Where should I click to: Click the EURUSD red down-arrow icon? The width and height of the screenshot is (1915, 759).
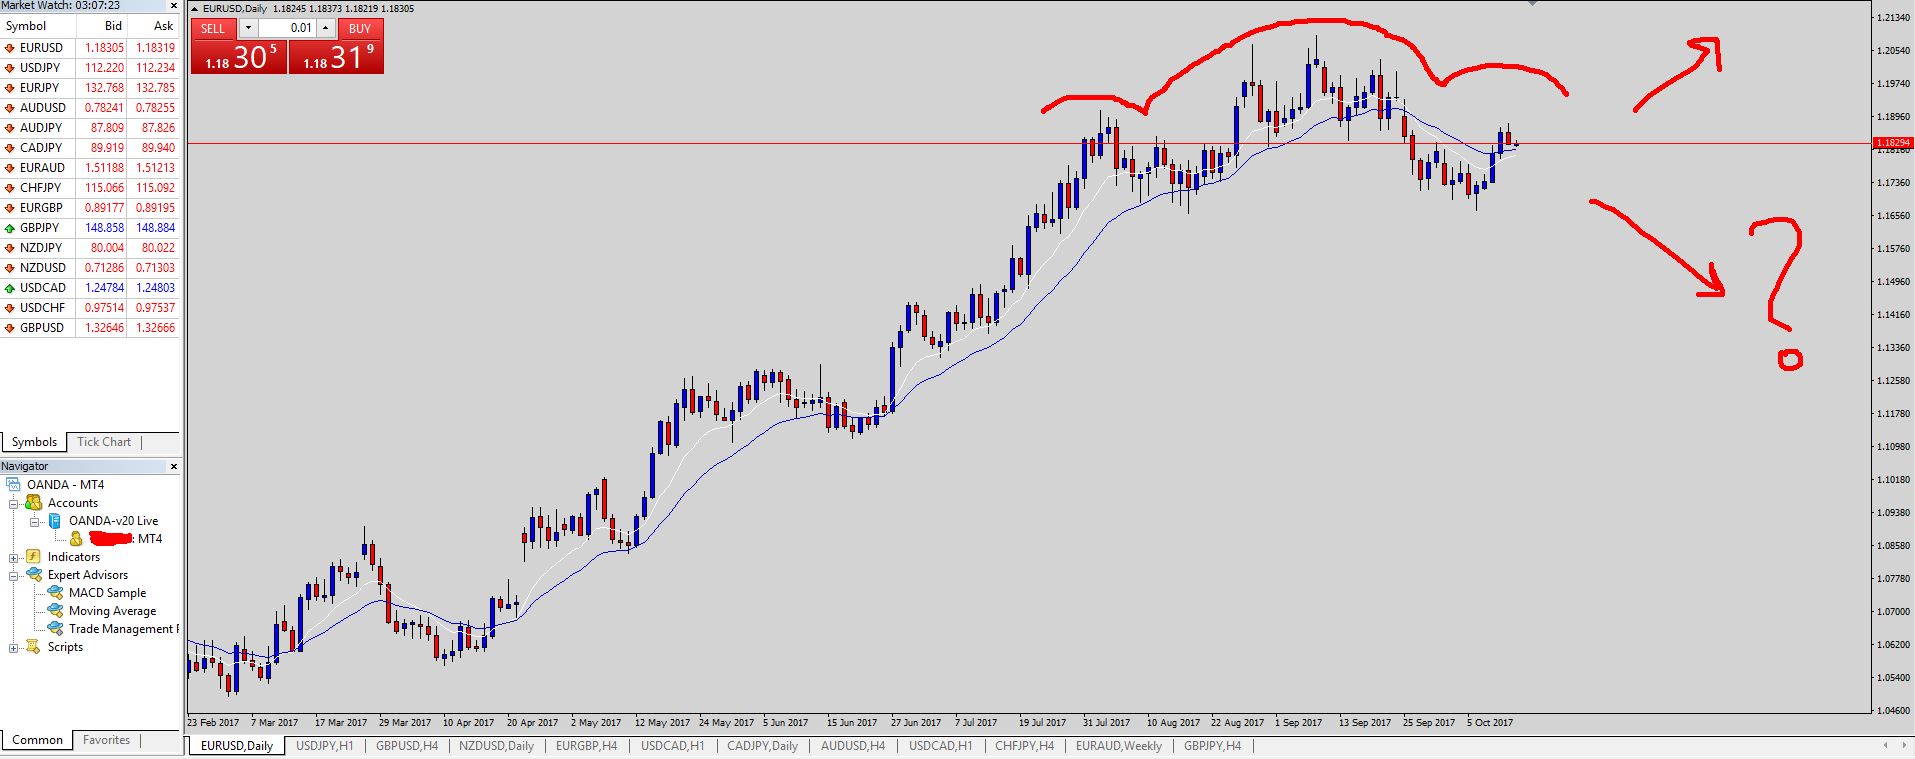click(10, 48)
